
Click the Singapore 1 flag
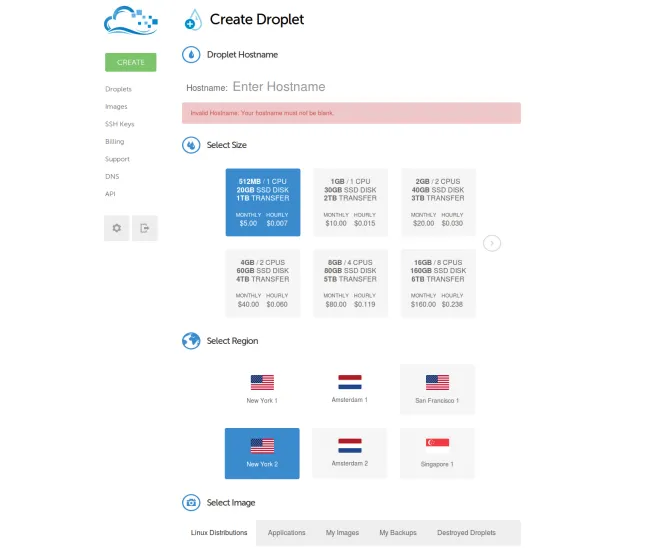[x=437, y=446]
